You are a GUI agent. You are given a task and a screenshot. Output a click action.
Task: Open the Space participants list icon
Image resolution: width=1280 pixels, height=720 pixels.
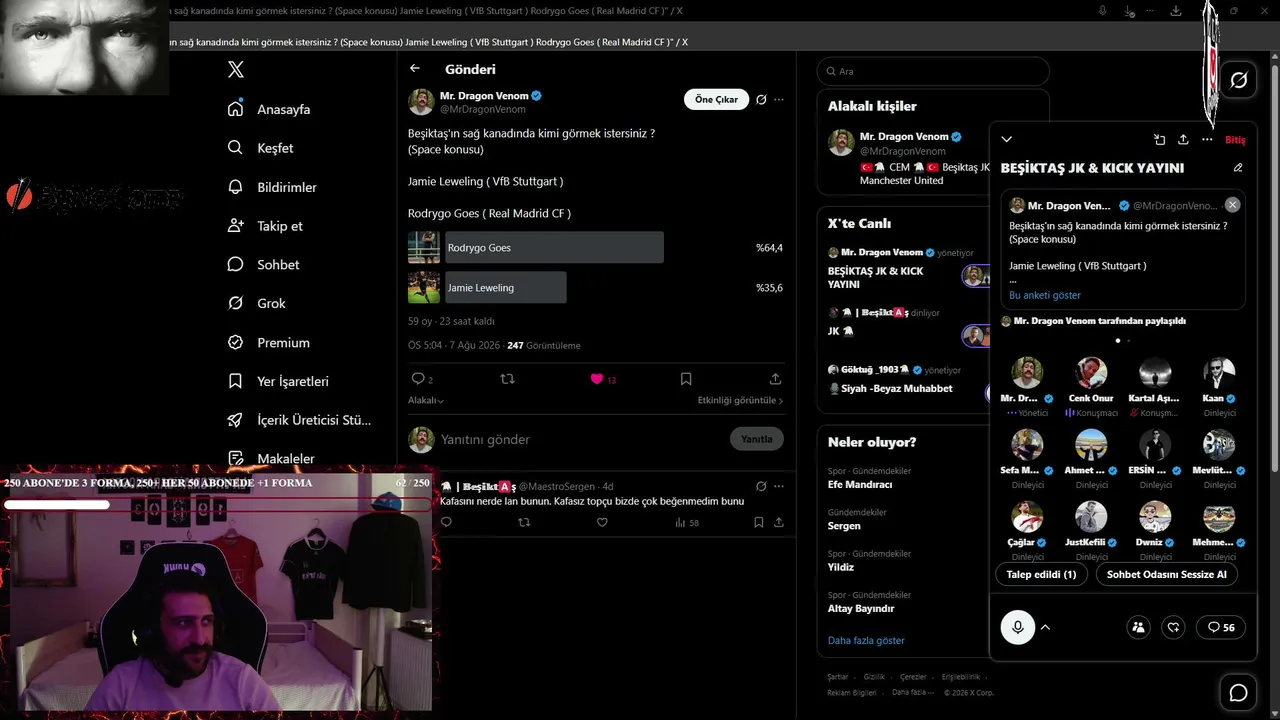click(1138, 627)
